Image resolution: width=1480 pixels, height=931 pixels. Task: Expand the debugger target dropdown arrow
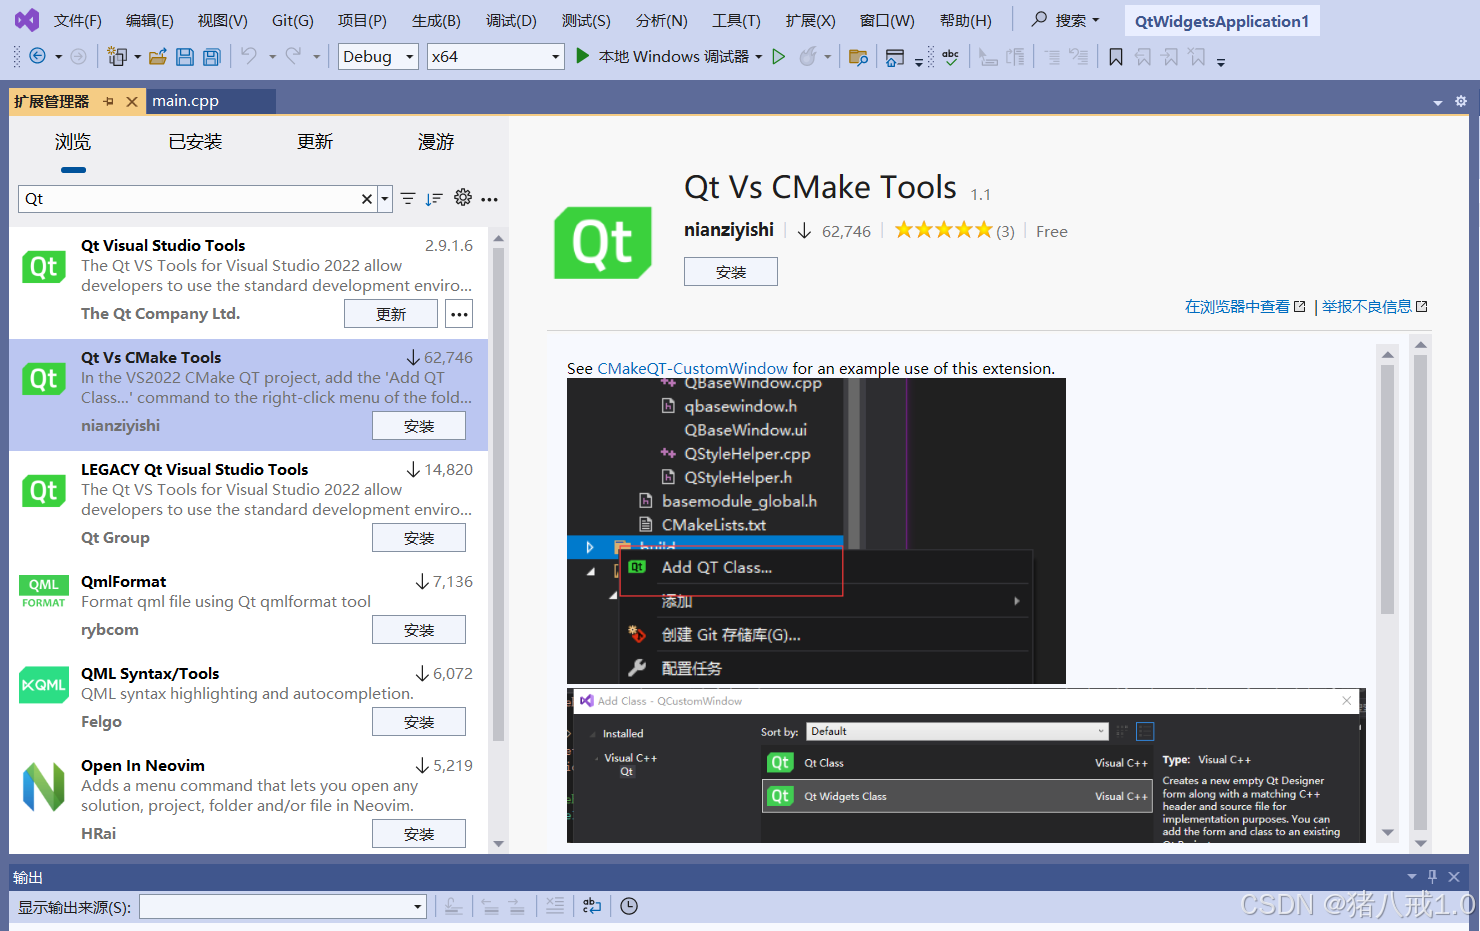[x=758, y=57]
